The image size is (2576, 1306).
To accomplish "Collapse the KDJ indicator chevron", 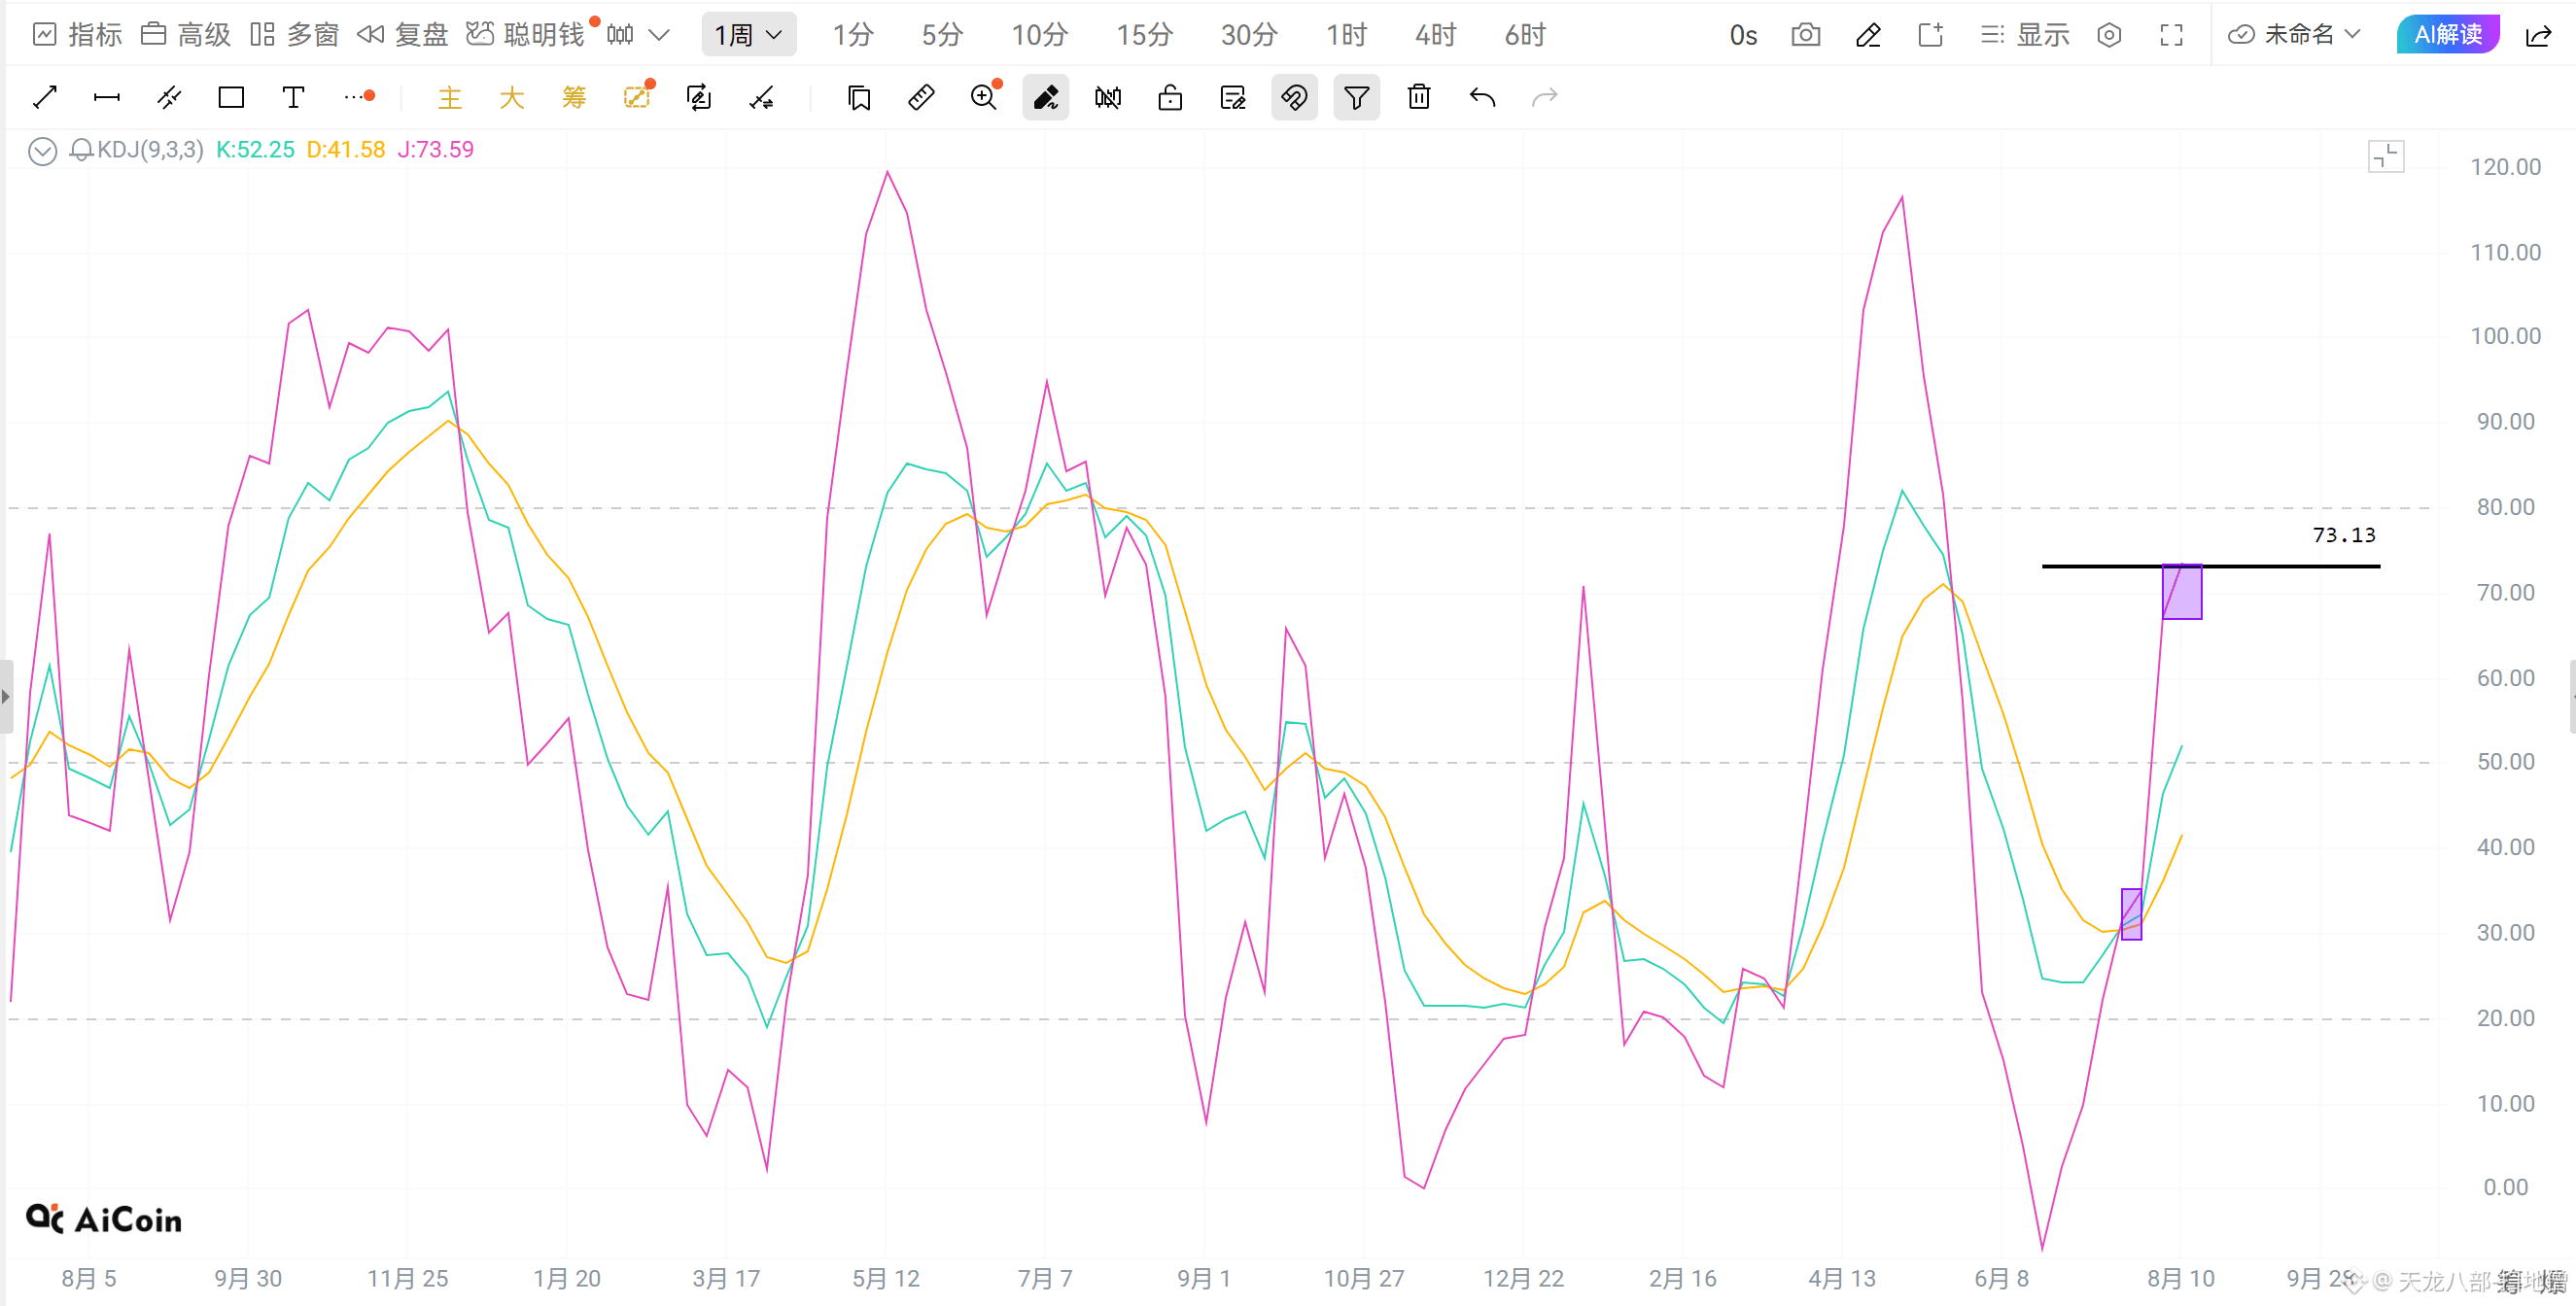I will pyautogui.click(x=42, y=151).
